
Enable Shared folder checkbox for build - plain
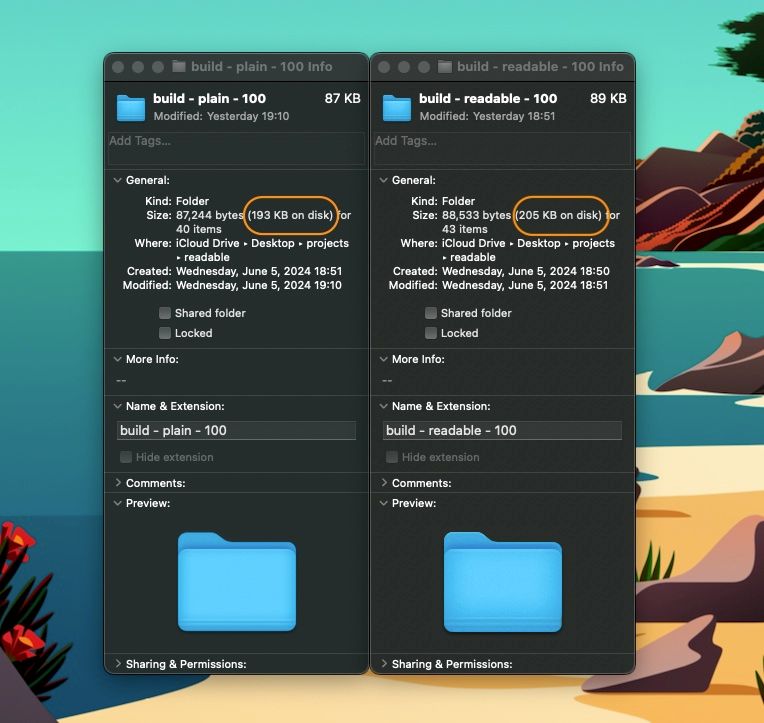[165, 313]
